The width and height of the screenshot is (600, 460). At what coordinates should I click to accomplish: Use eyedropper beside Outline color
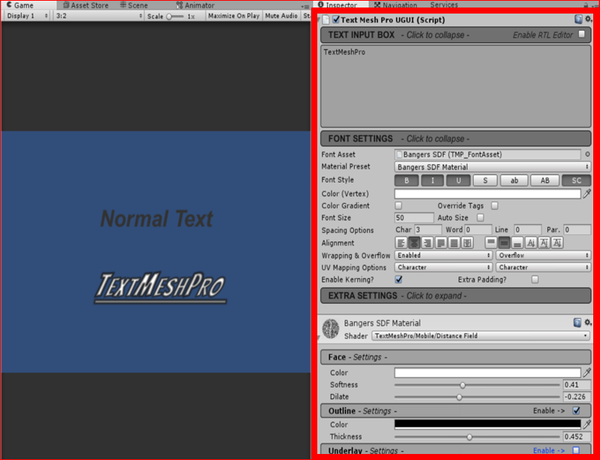[587, 424]
